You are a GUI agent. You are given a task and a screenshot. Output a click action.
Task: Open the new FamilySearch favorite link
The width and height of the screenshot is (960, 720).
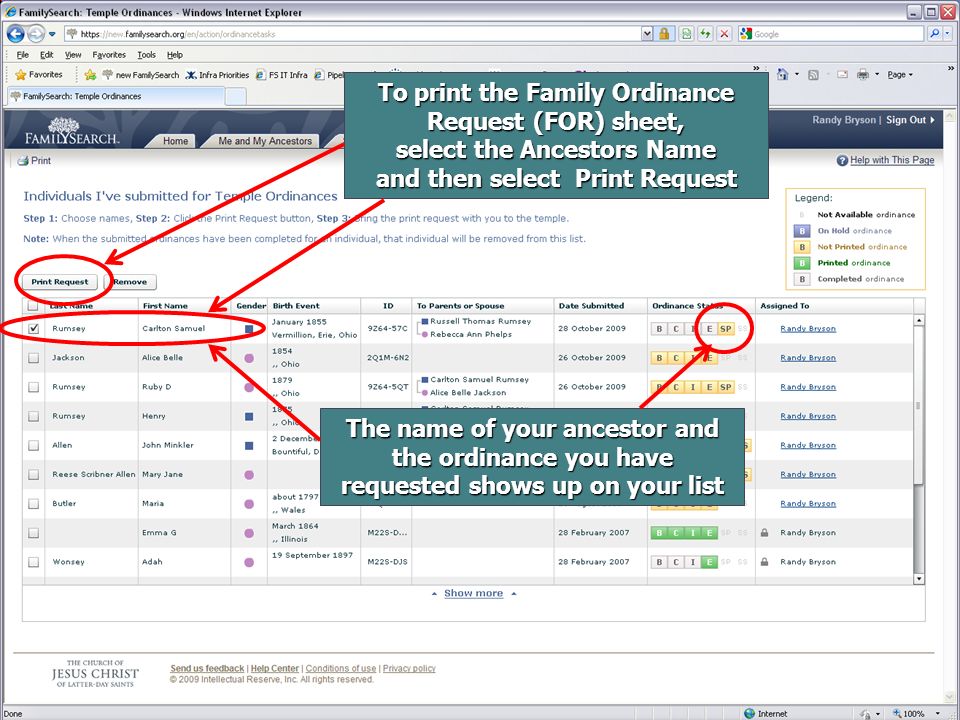coord(140,75)
